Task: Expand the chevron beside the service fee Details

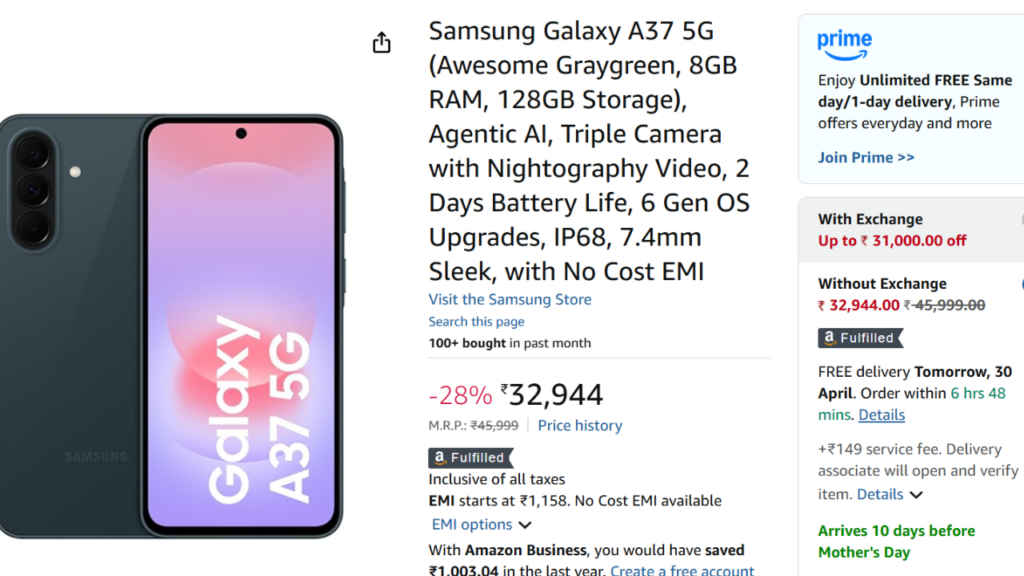Action: coord(916,494)
